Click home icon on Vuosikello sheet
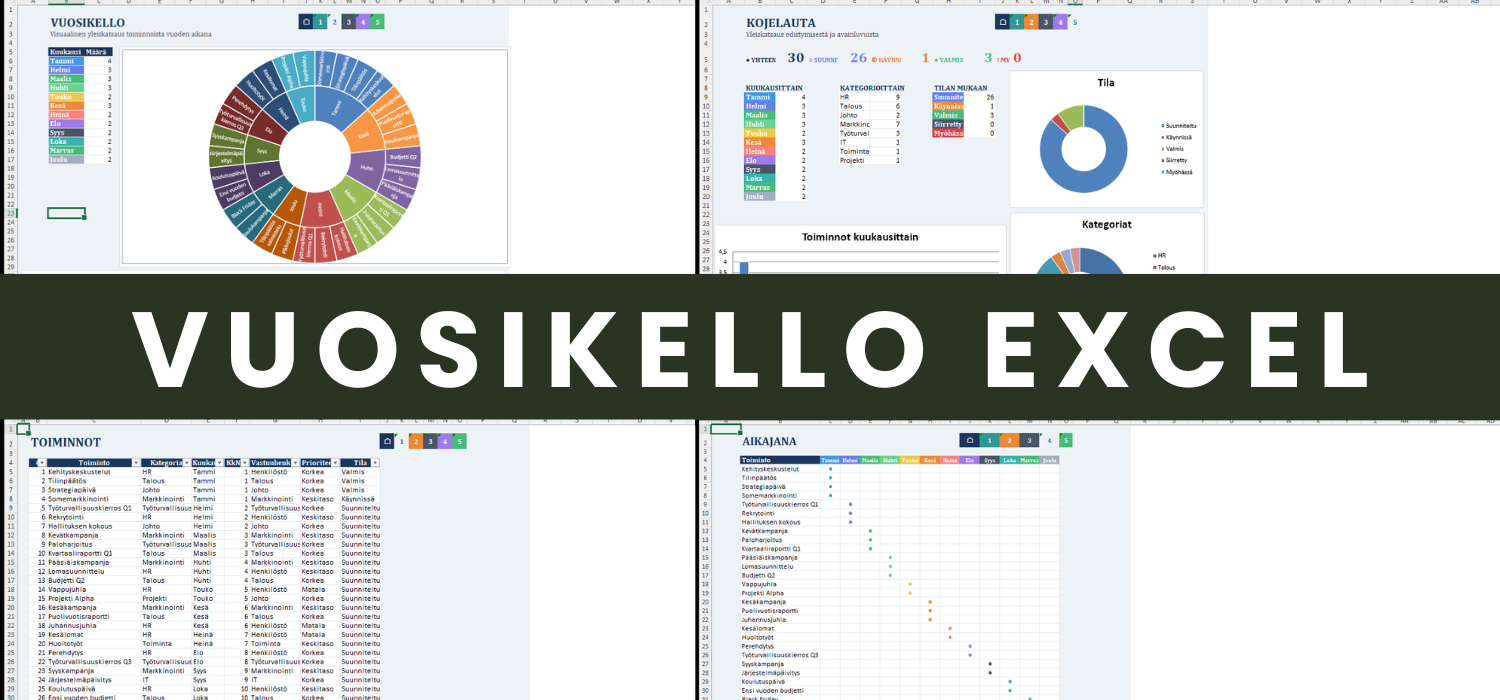1500x700 pixels. click(305, 22)
